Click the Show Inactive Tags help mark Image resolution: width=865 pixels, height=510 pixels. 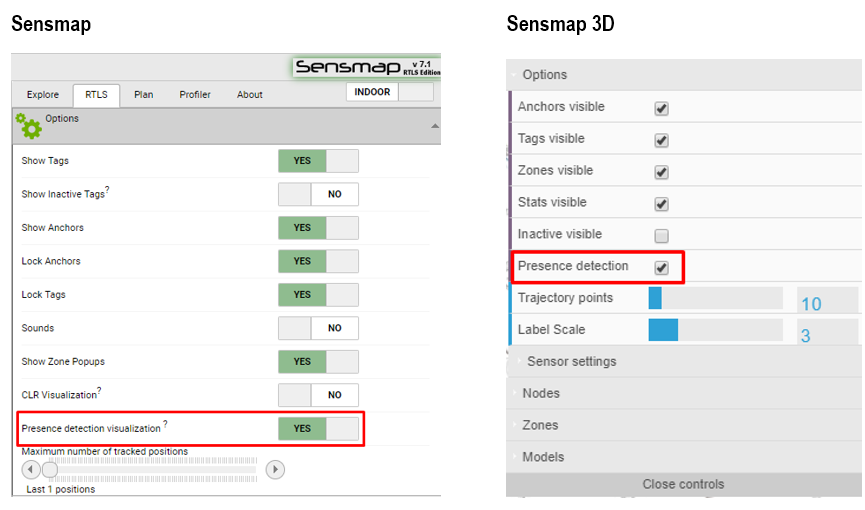[107, 189]
